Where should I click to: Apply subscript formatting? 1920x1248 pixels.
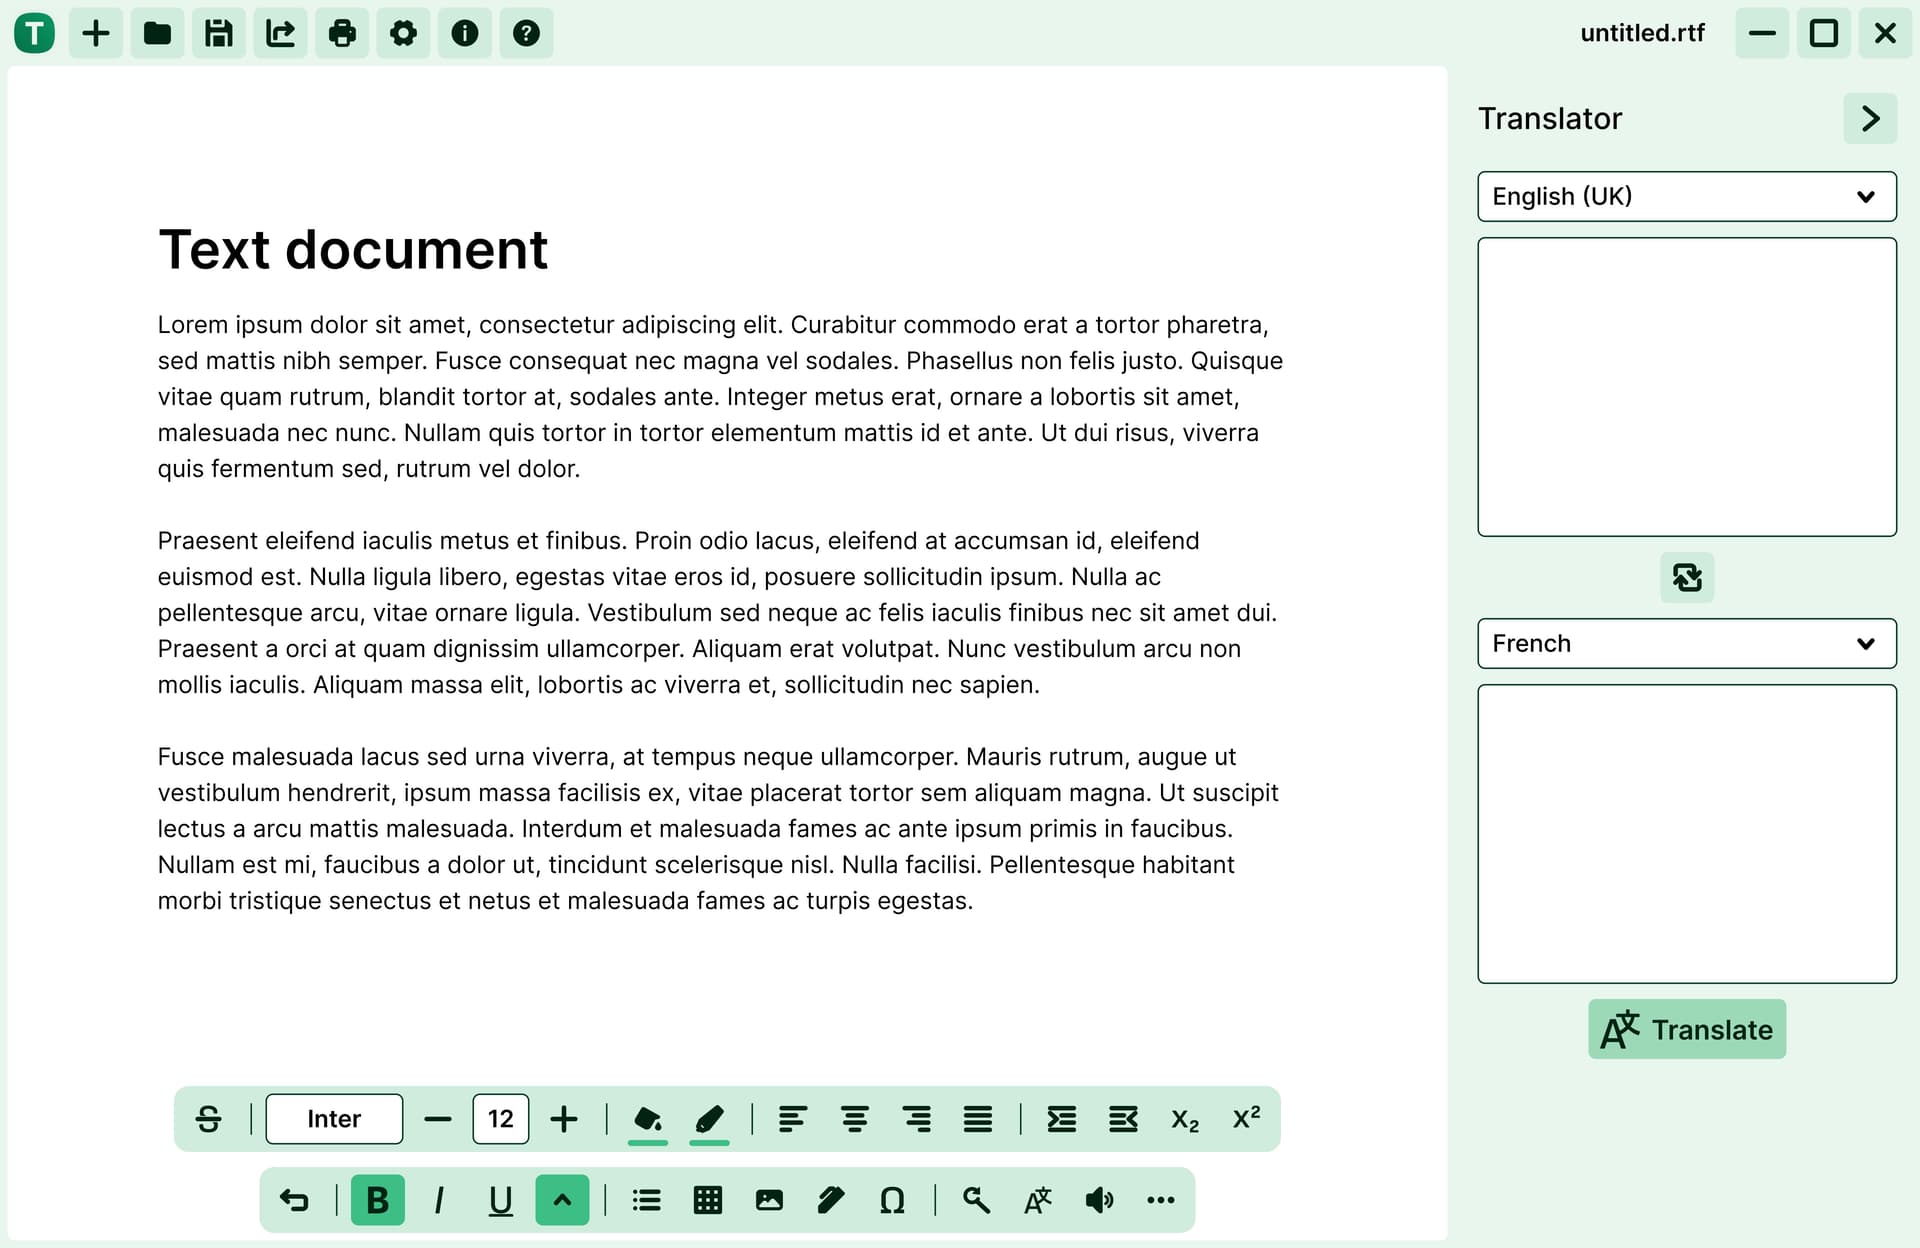click(1184, 1118)
